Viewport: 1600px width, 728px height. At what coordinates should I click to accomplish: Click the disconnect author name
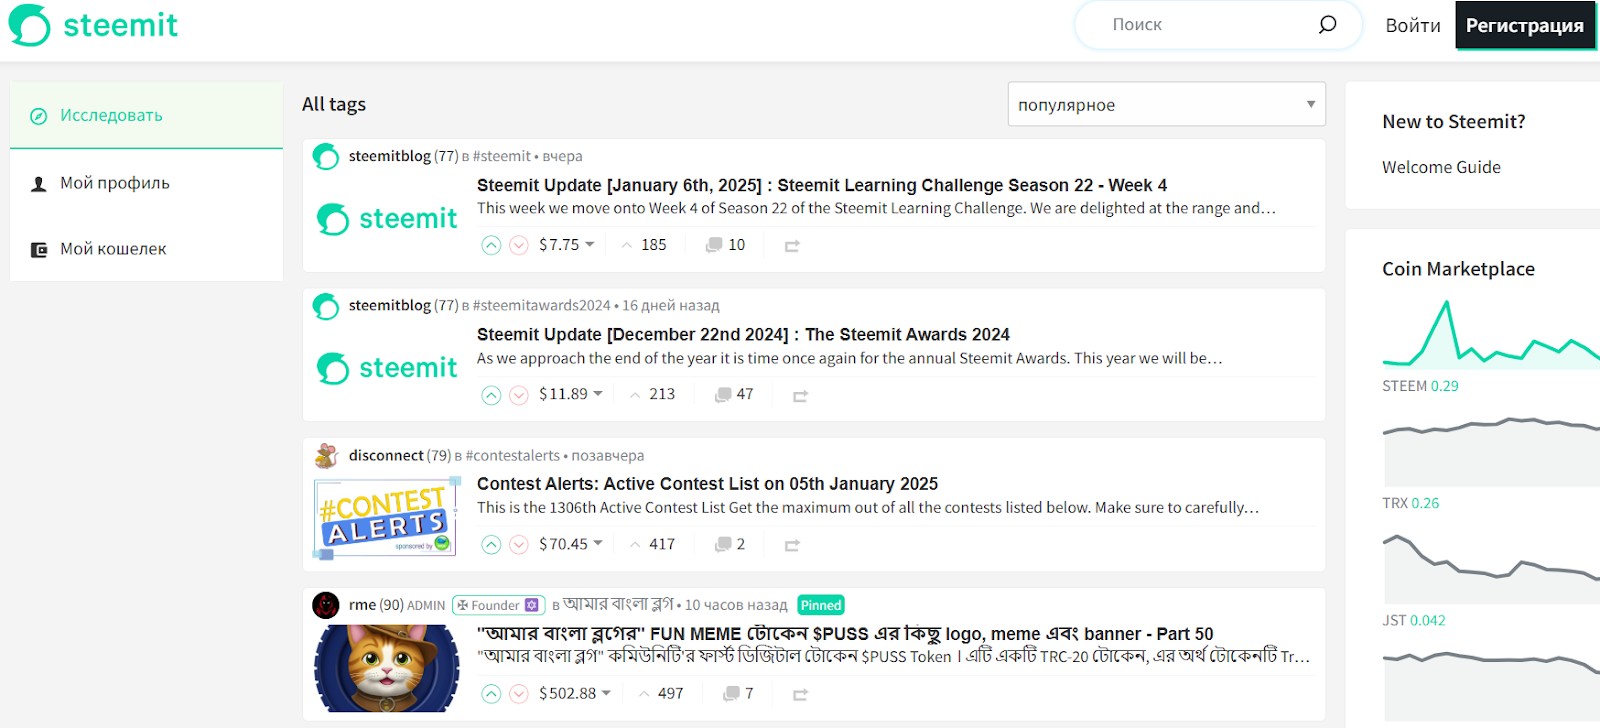pos(386,456)
